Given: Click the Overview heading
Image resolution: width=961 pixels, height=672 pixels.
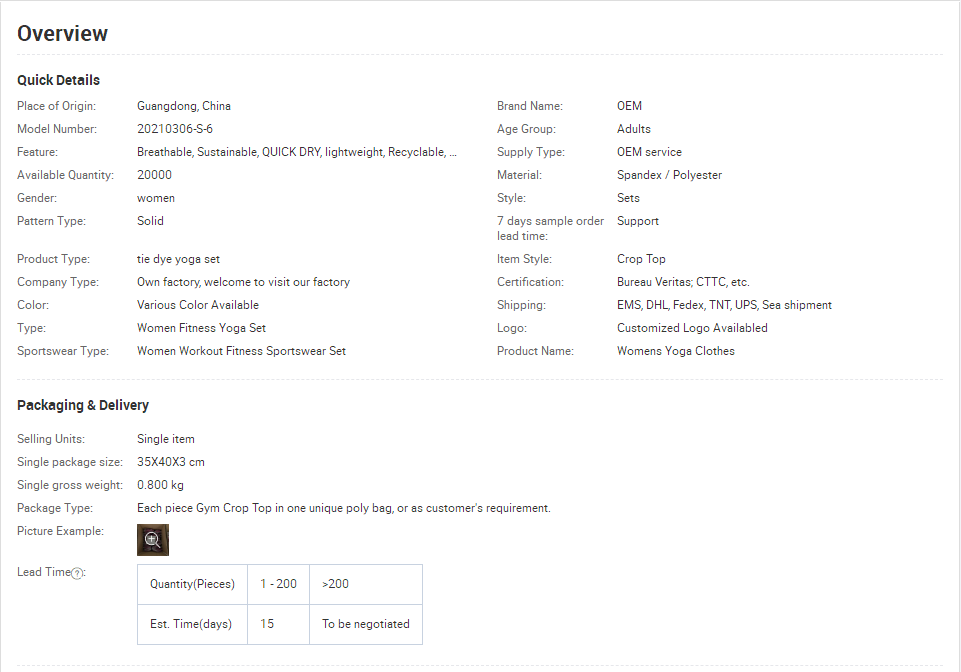Looking at the screenshot, I should [x=62, y=33].
